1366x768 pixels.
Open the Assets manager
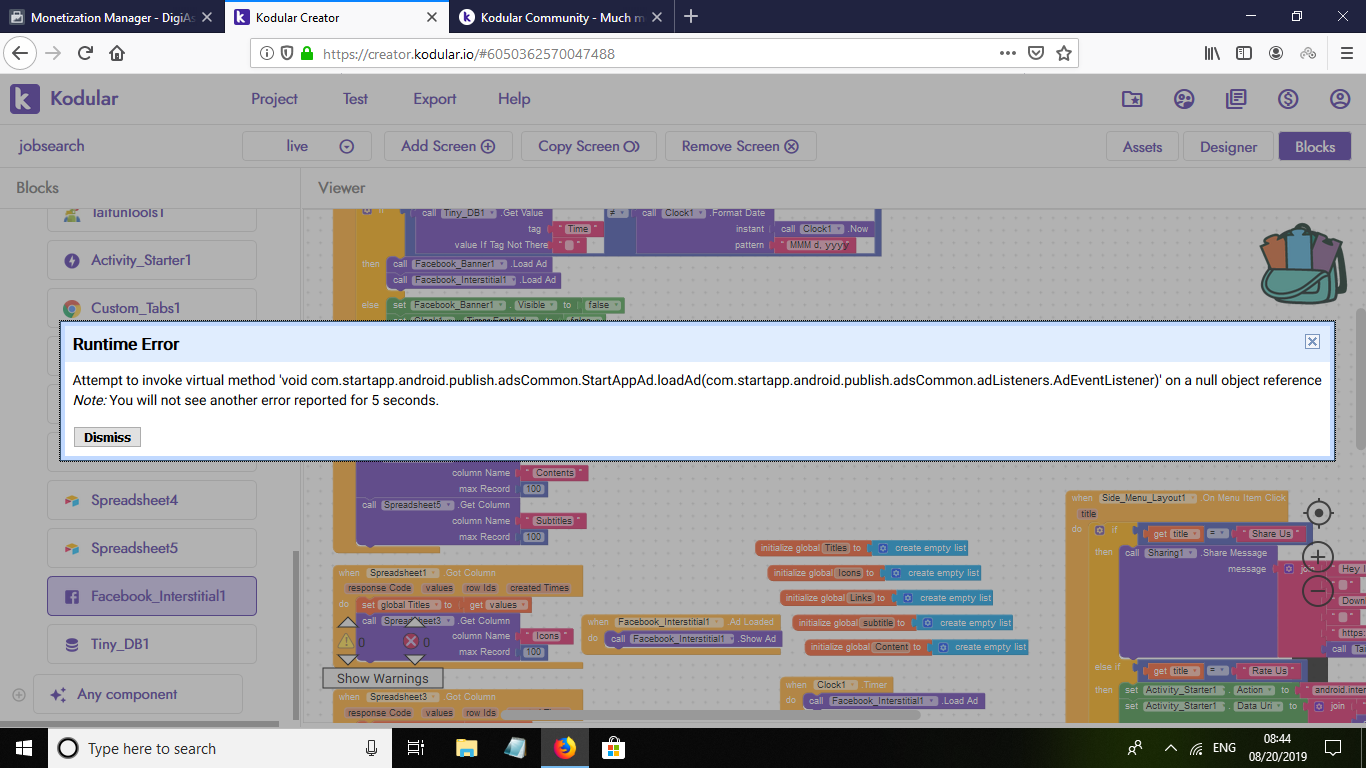click(x=1142, y=147)
